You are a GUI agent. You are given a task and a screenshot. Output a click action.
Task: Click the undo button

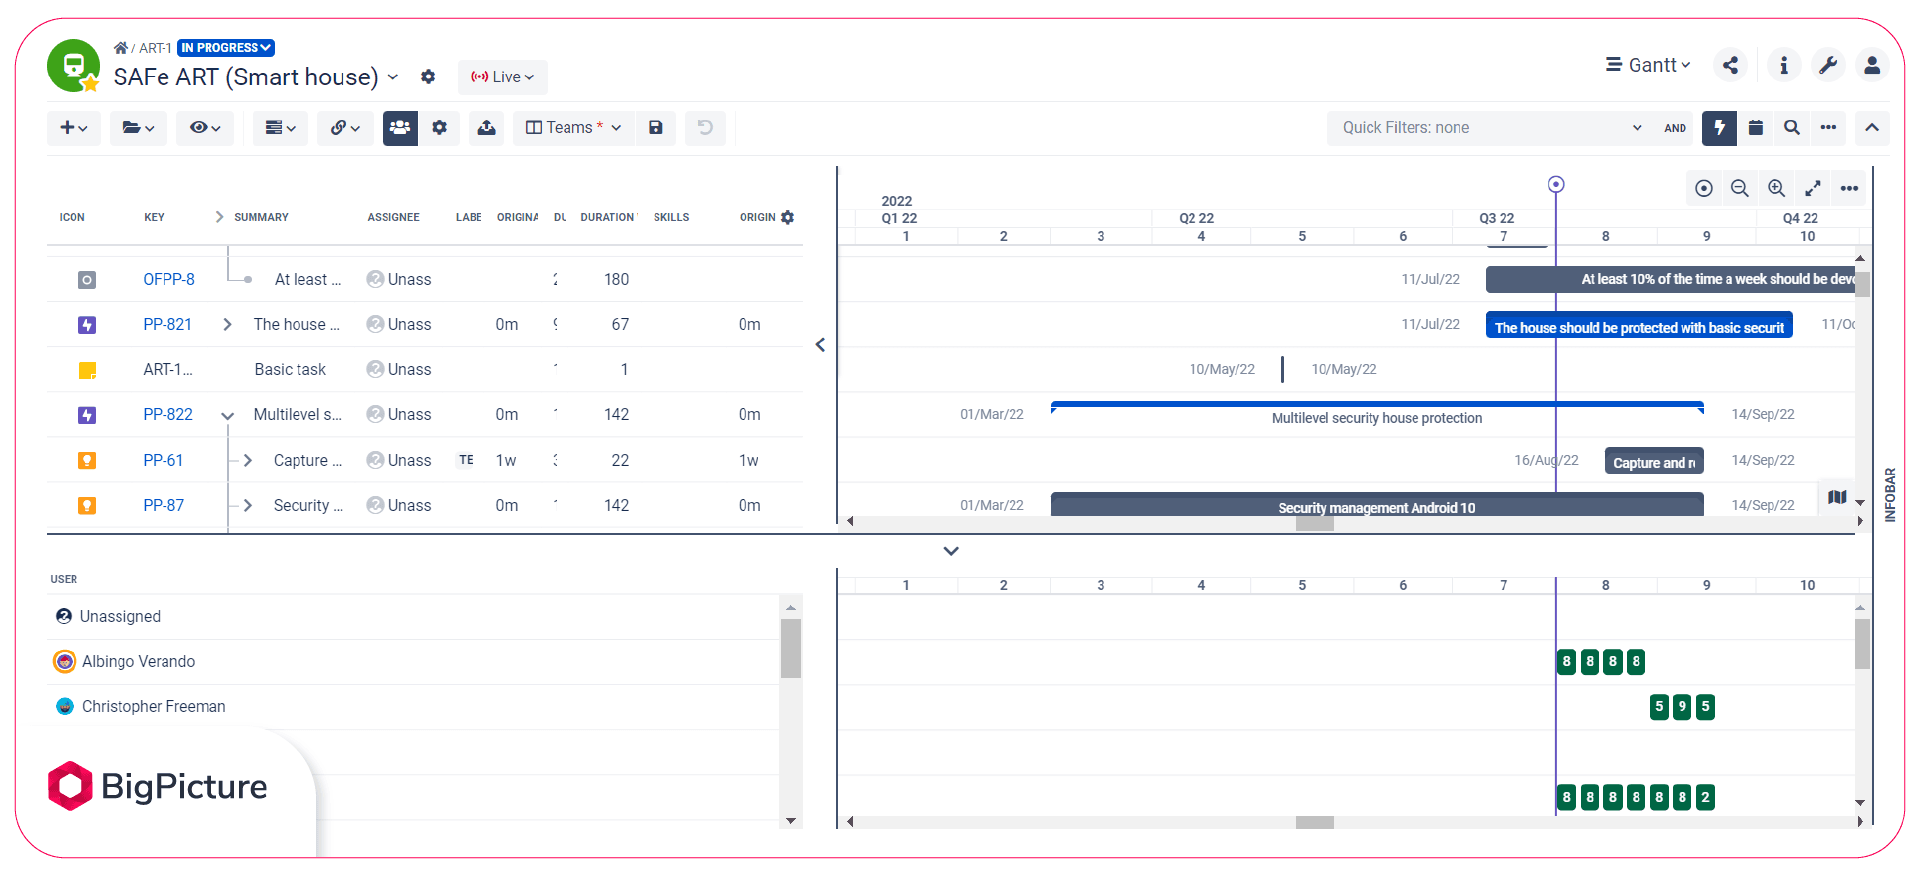click(x=705, y=128)
